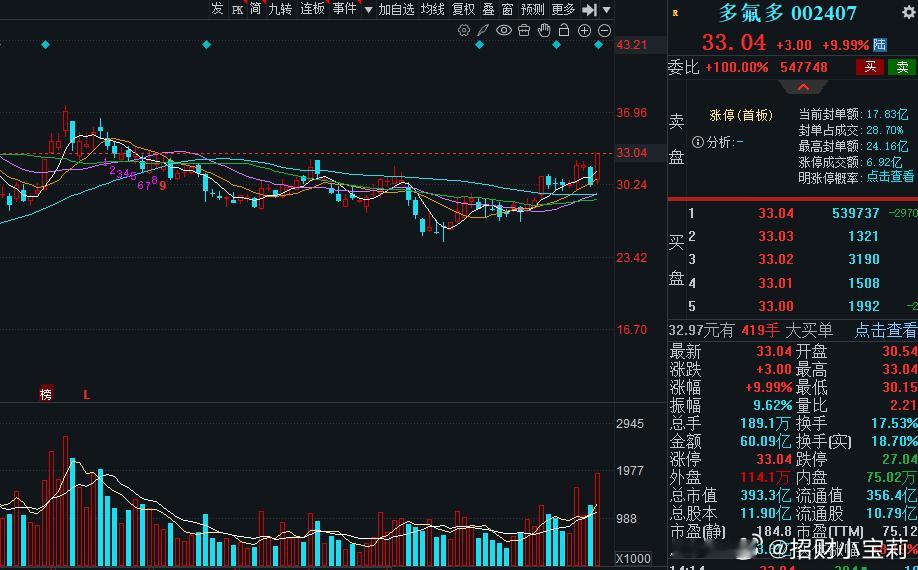Open 更多 more menu
The height and width of the screenshot is (570, 918).
coord(563,9)
